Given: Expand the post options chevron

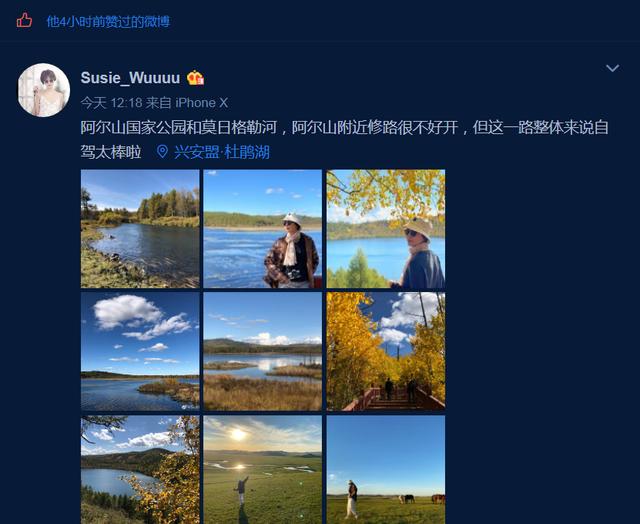Looking at the screenshot, I should [x=612, y=68].
